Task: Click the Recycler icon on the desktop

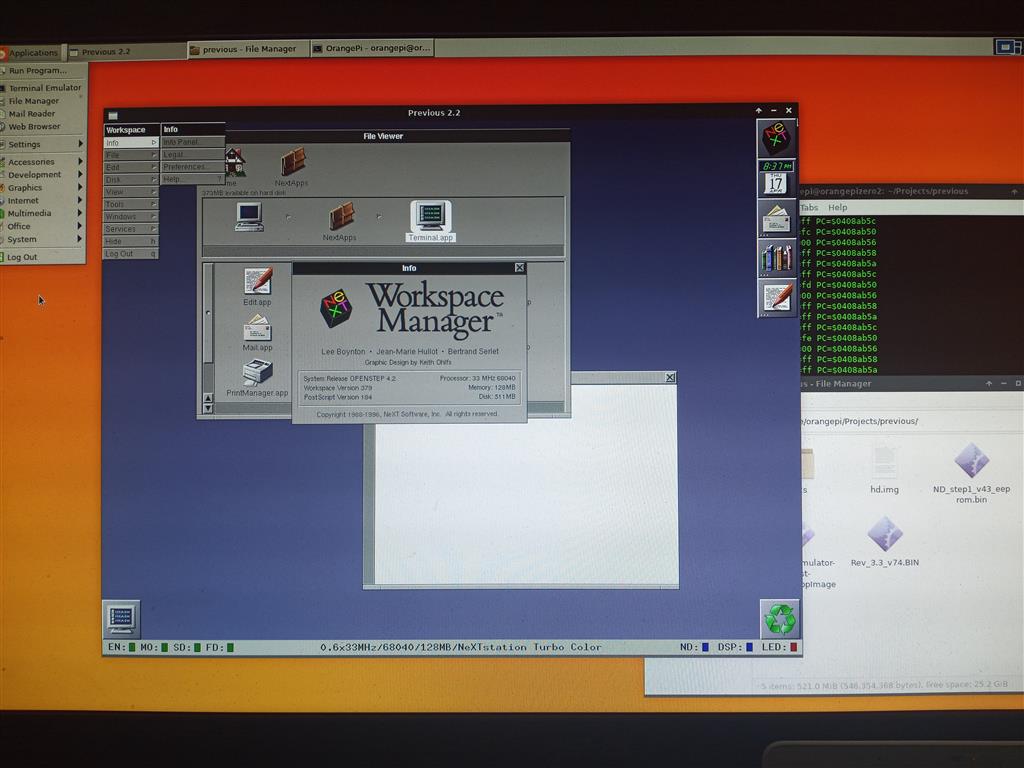Action: click(x=779, y=619)
